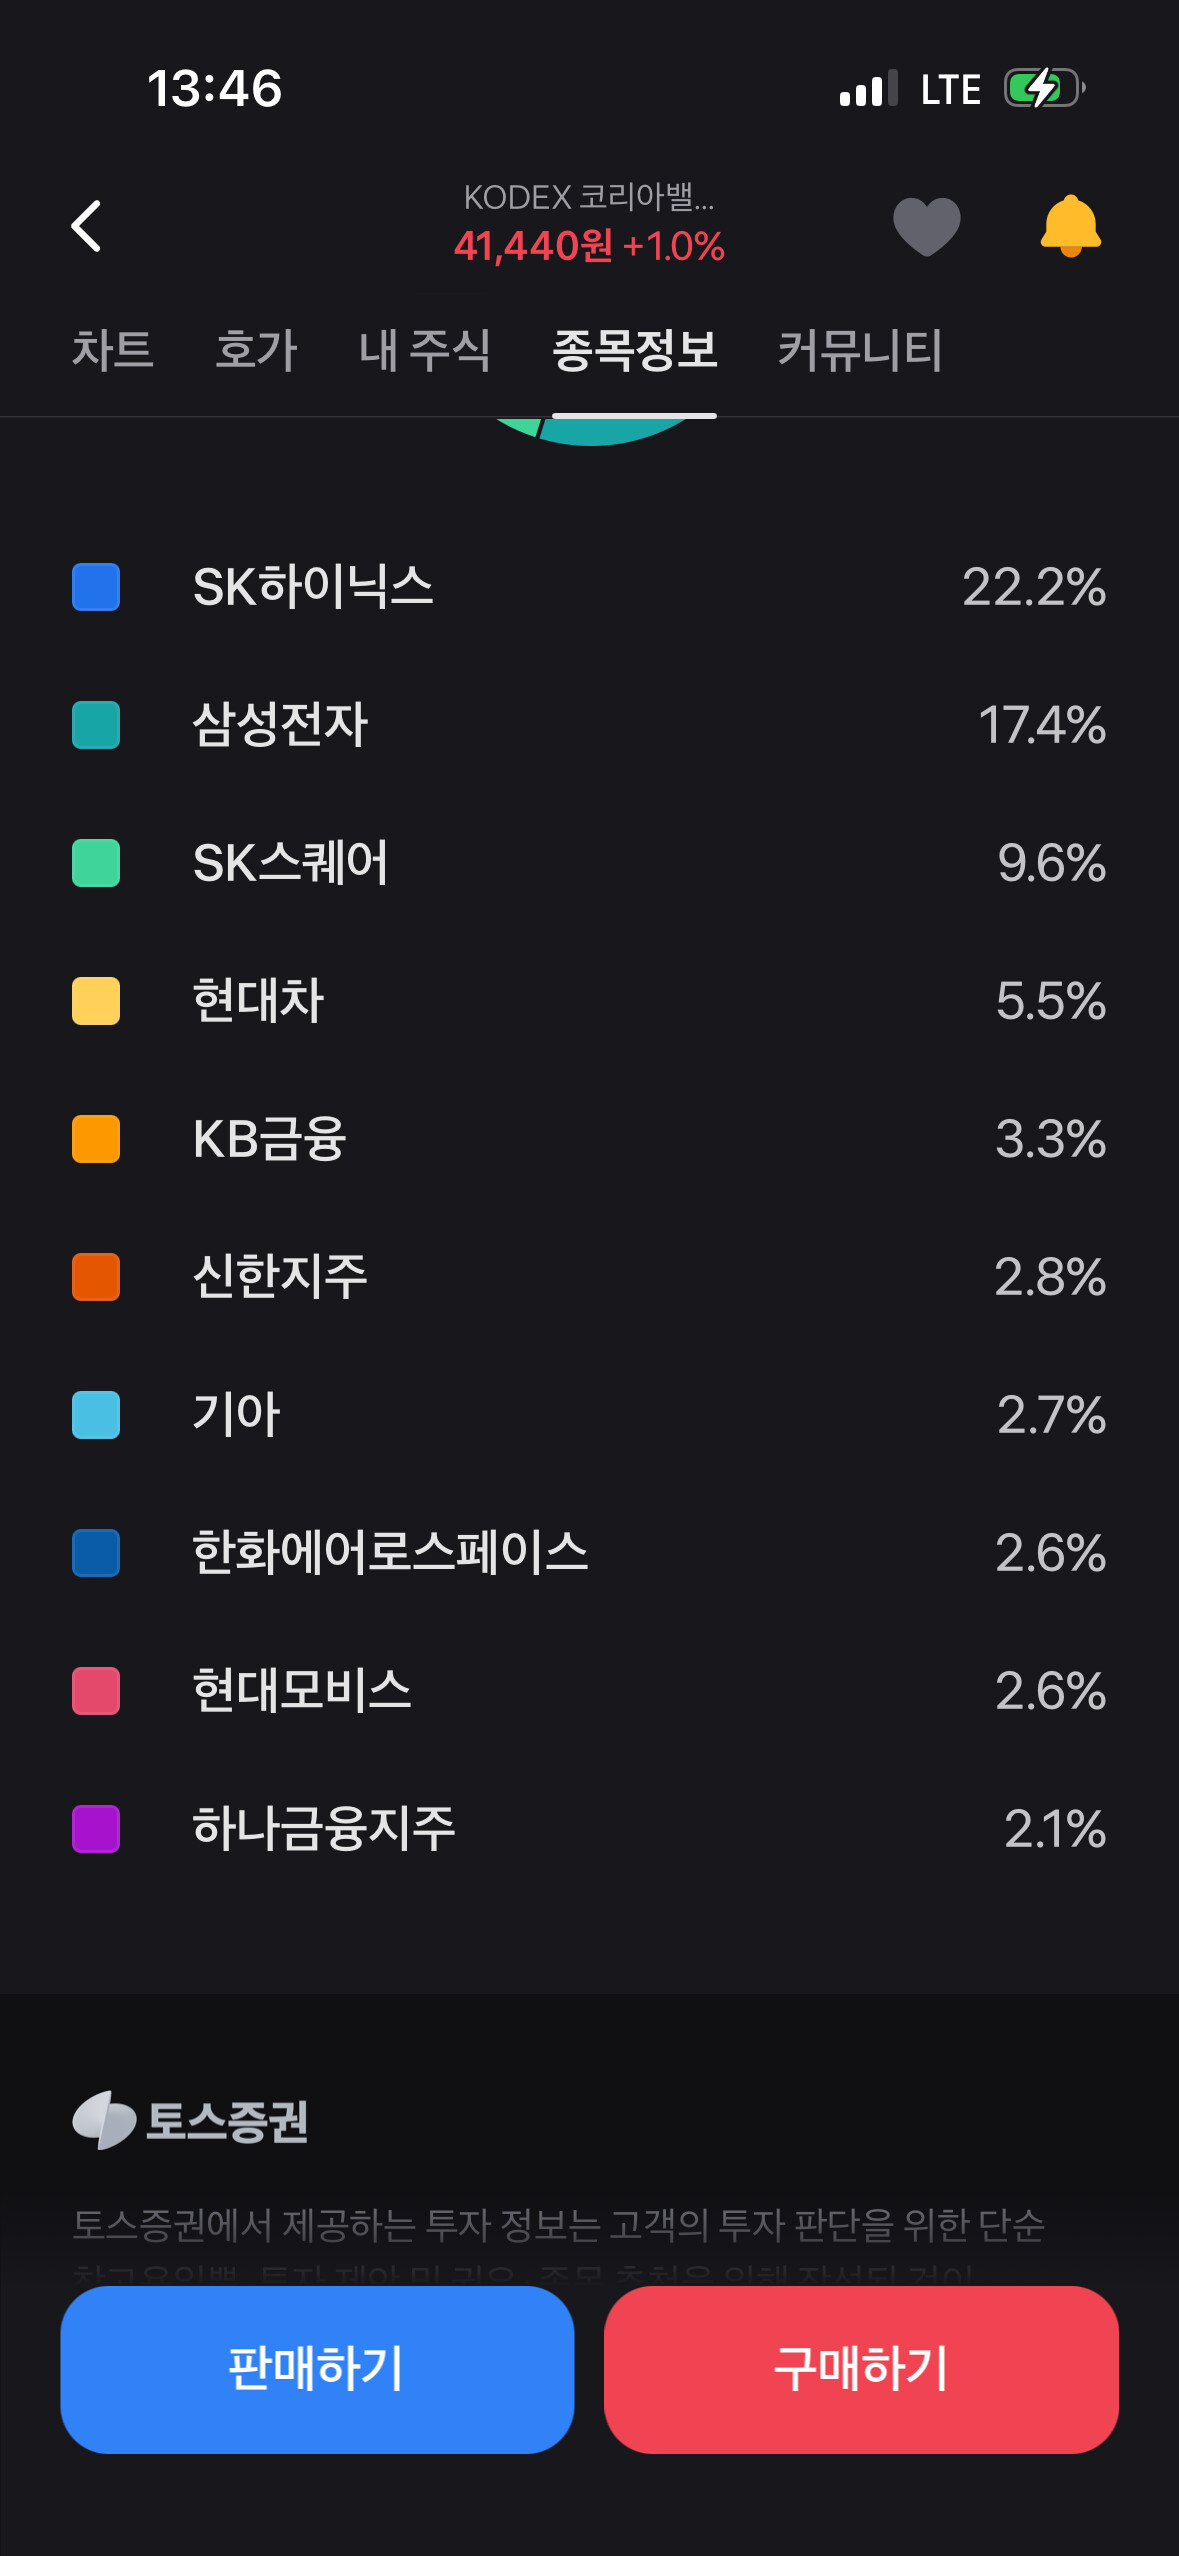1179x2556 pixels.
Task: Open the 내 주식 tab
Action: 425,351
